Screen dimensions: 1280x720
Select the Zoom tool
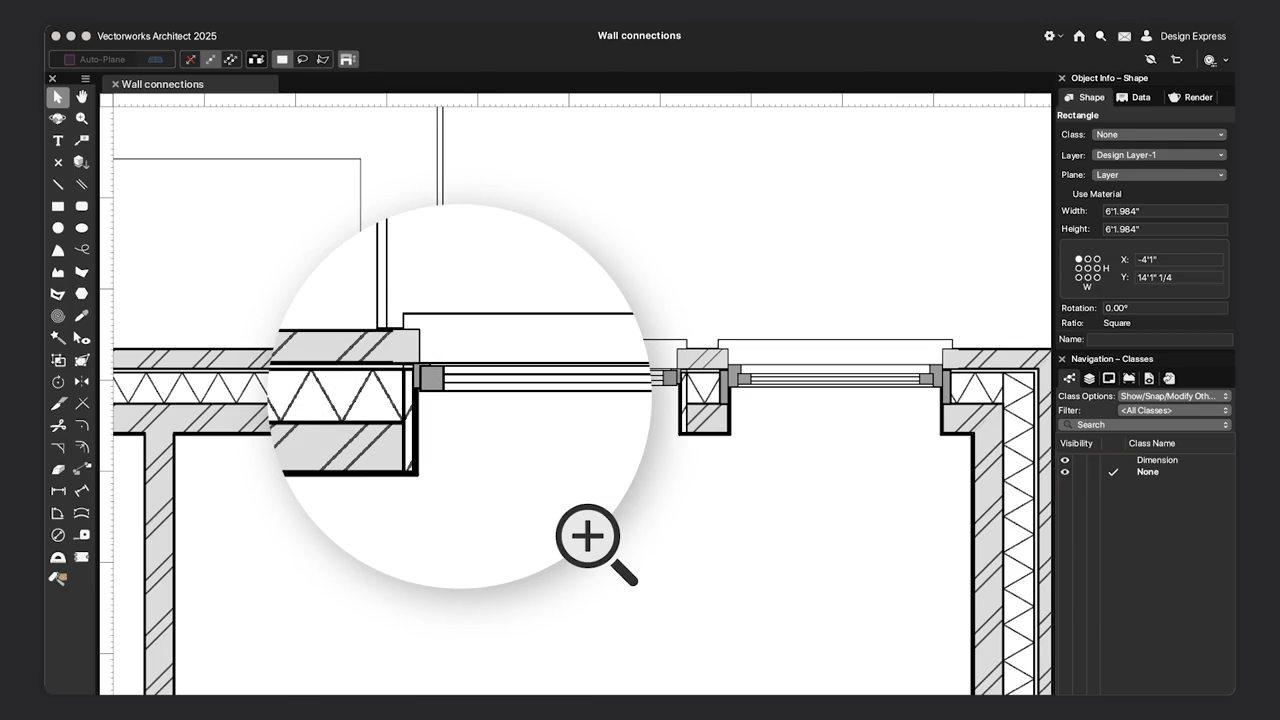click(x=81, y=118)
